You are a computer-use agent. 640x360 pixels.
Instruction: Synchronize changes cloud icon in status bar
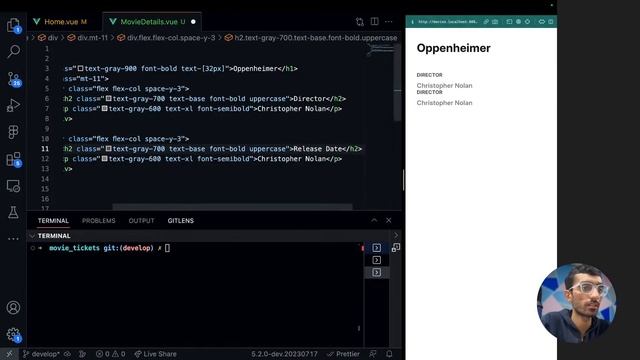point(67,354)
